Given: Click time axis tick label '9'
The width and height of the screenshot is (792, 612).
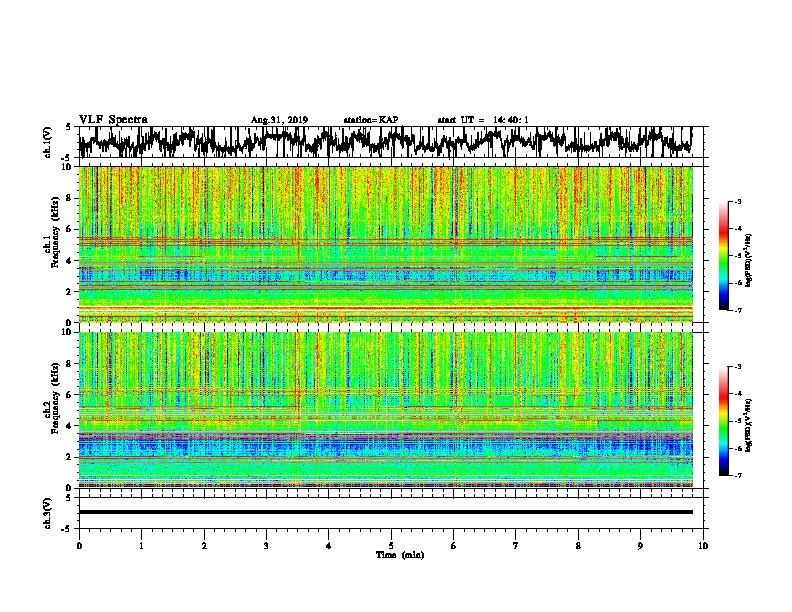Looking at the screenshot, I should (x=640, y=546).
